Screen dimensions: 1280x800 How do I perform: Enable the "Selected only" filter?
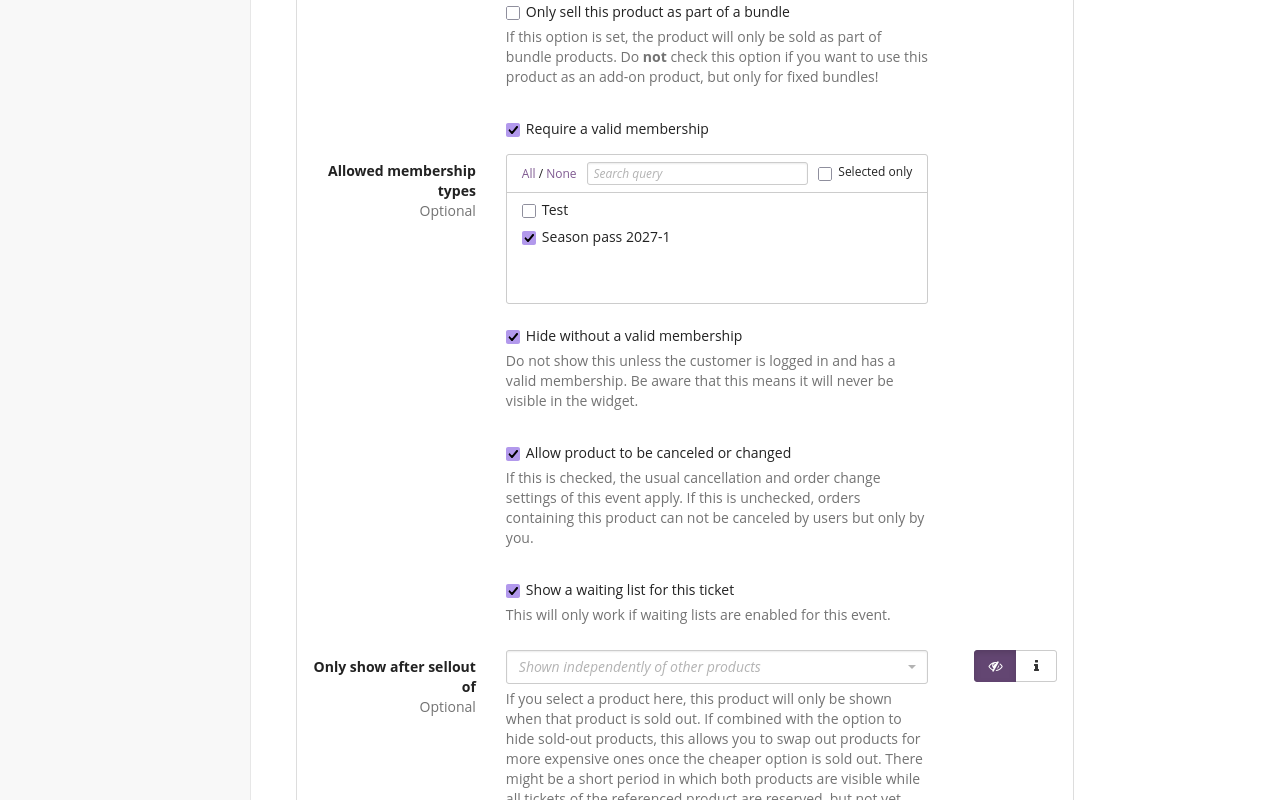tap(825, 174)
